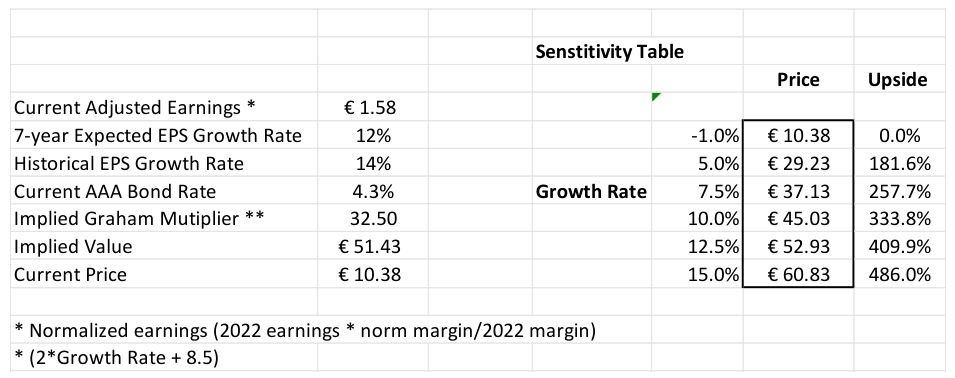Click the Growth Rate label cell

click(x=591, y=191)
